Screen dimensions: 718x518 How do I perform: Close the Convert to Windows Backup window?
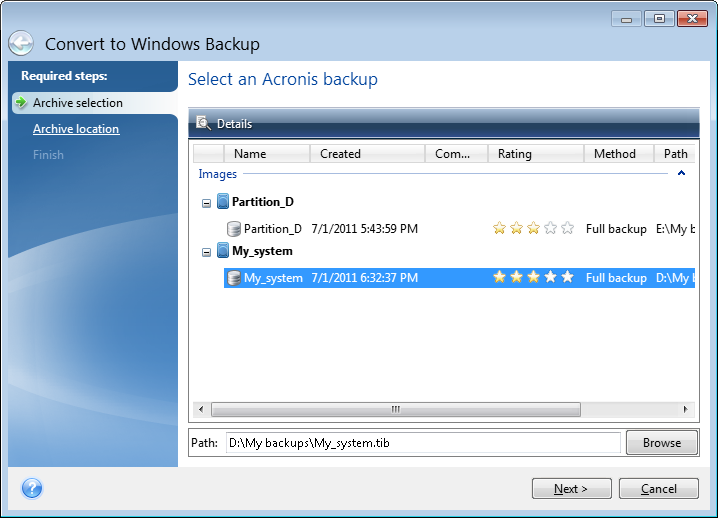tap(692, 19)
